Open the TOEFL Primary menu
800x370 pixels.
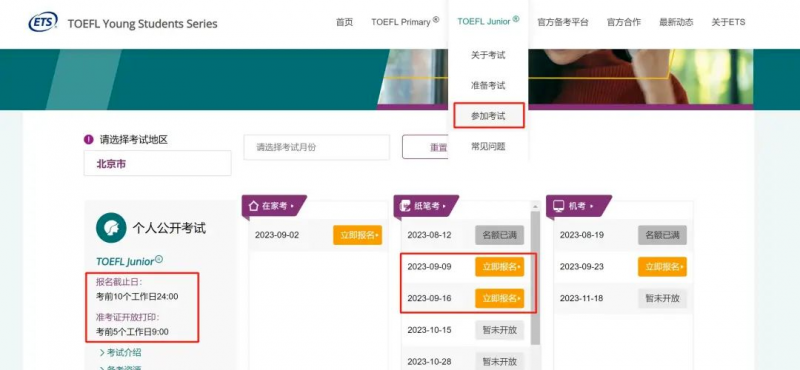405,22
